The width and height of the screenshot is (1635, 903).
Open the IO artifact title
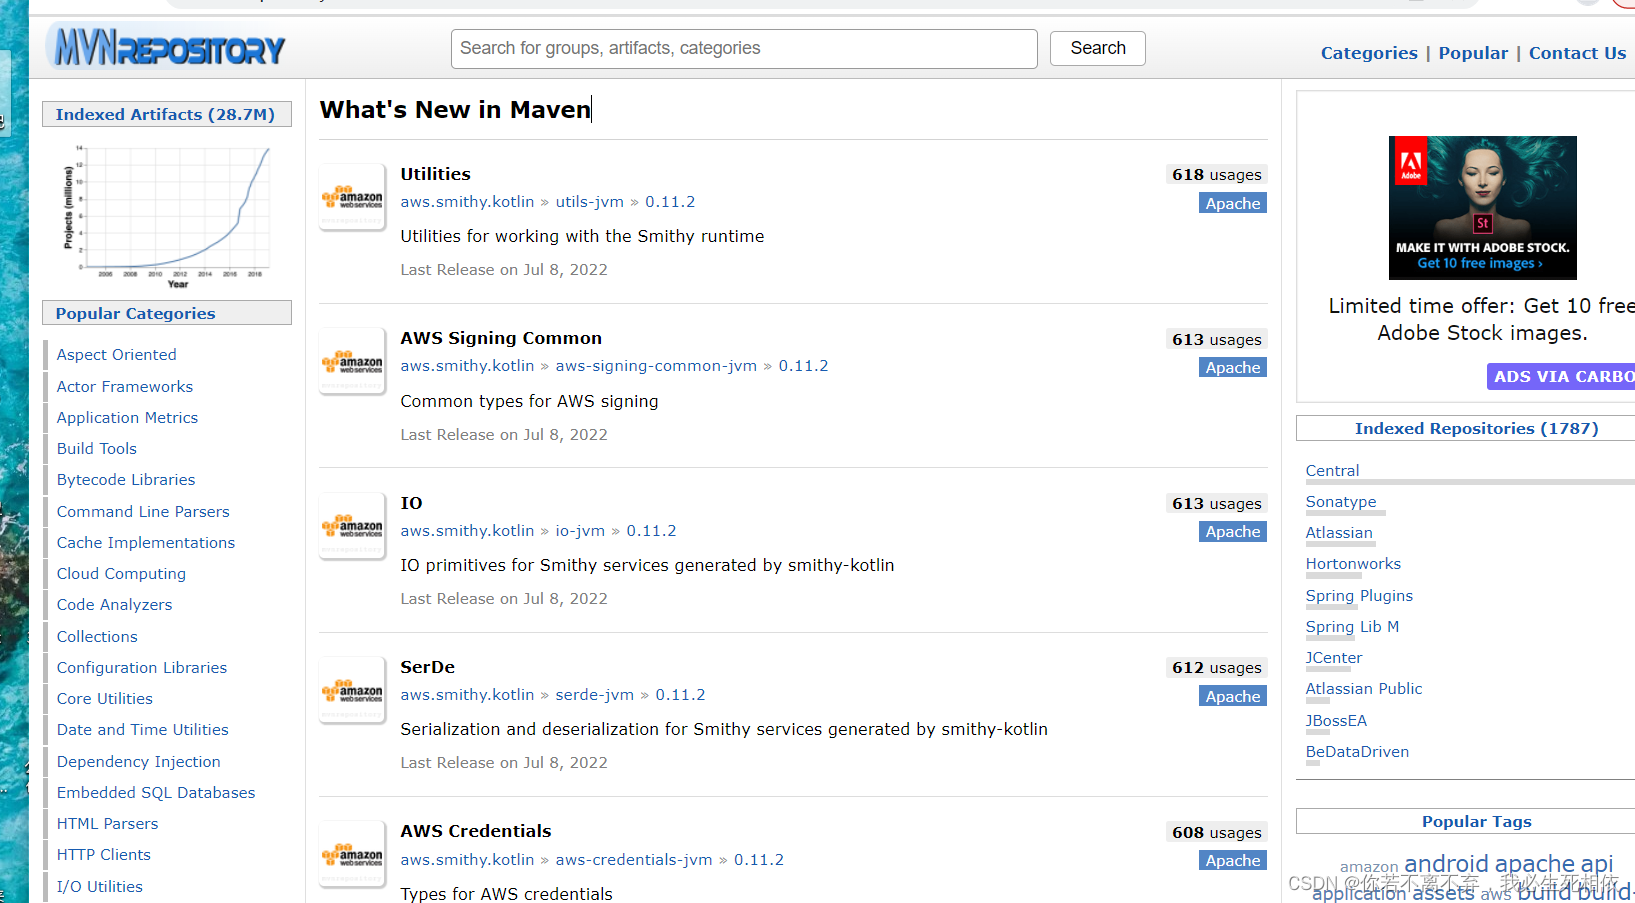[411, 503]
